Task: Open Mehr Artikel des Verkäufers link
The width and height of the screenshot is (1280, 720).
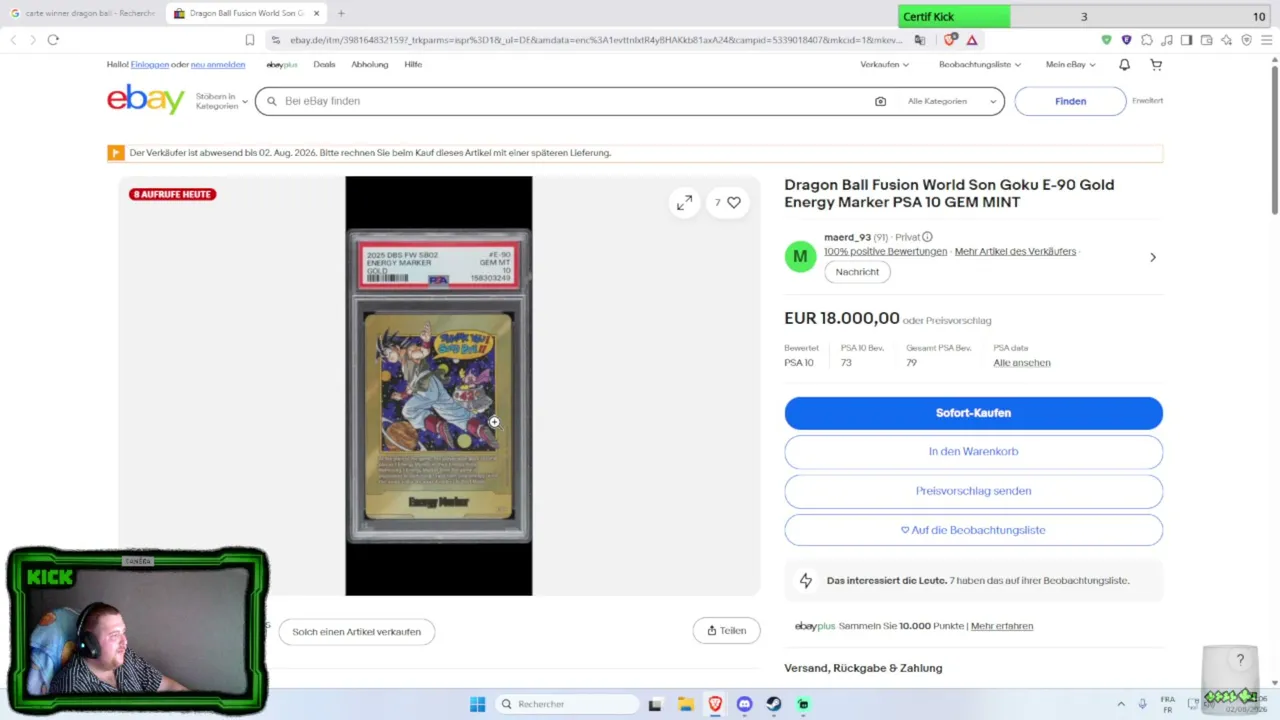Action: 1015,252
